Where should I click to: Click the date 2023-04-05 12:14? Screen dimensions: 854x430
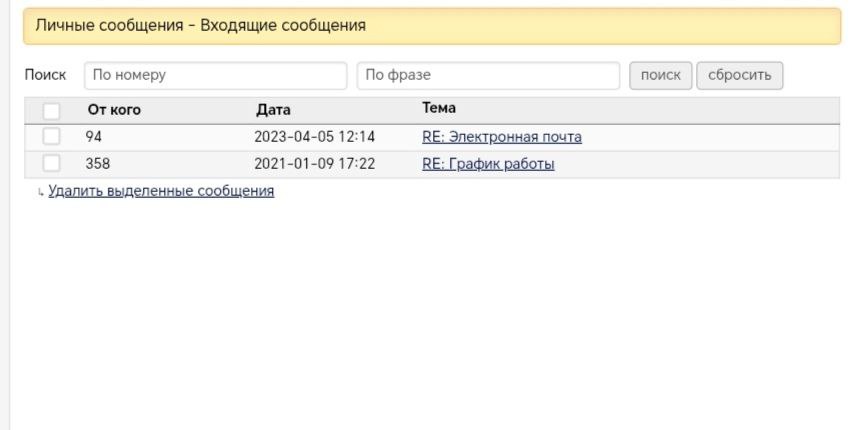[x=314, y=137]
